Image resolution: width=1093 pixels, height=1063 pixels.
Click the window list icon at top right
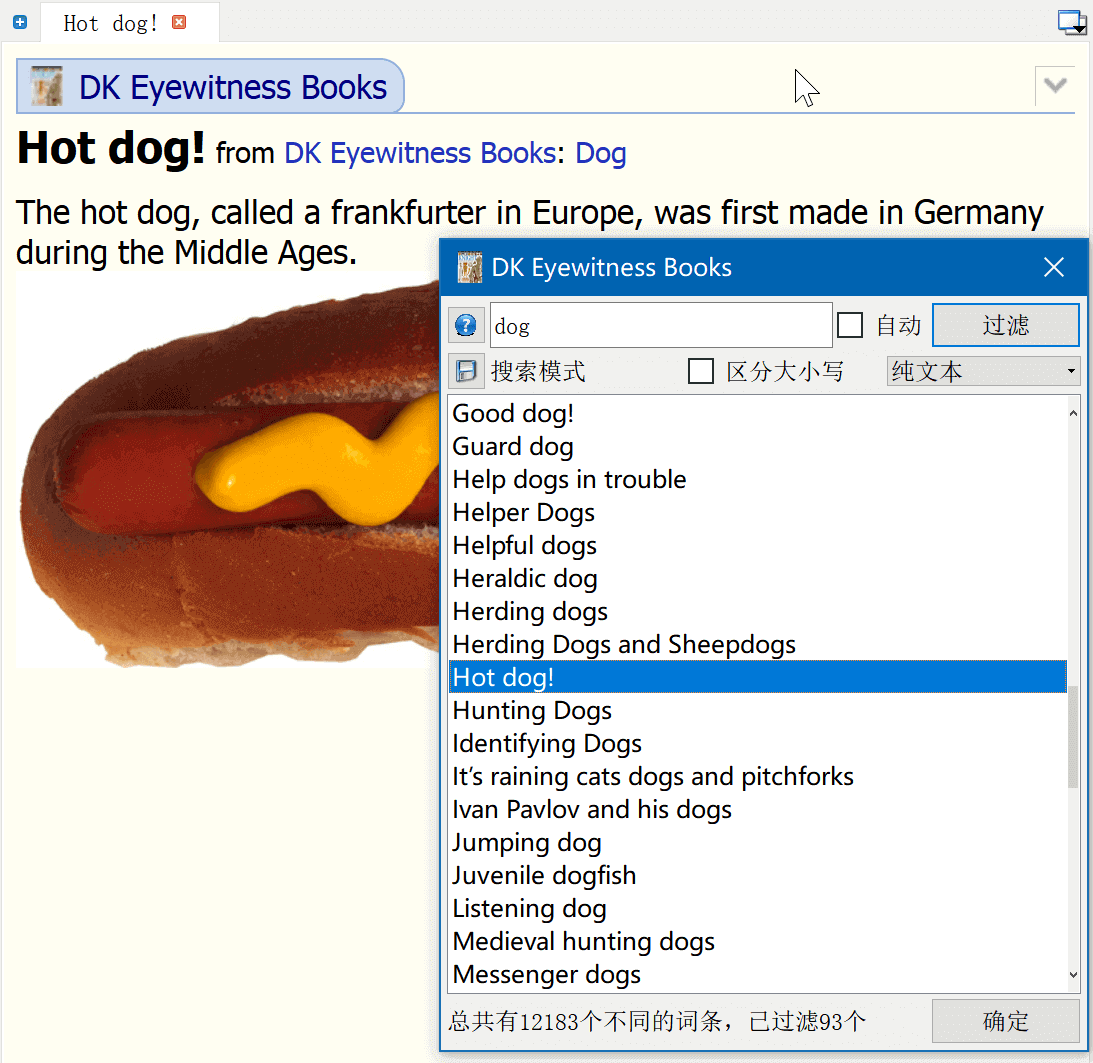click(x=1072, y=22)
